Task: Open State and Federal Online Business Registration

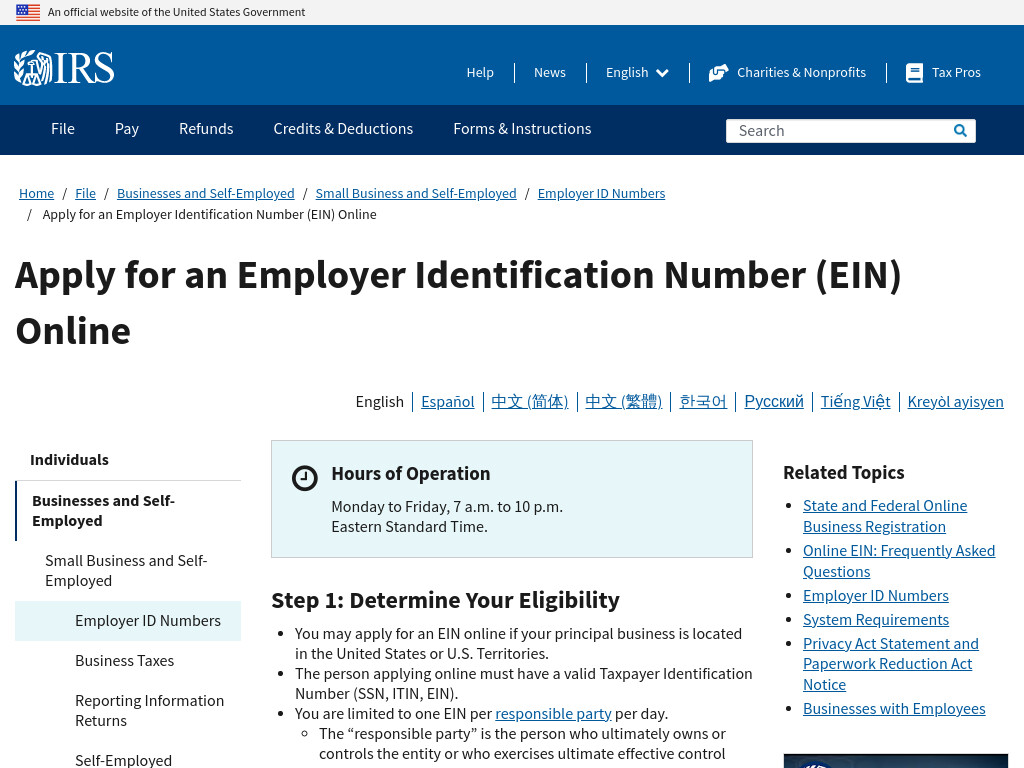Action: point(885,516)
